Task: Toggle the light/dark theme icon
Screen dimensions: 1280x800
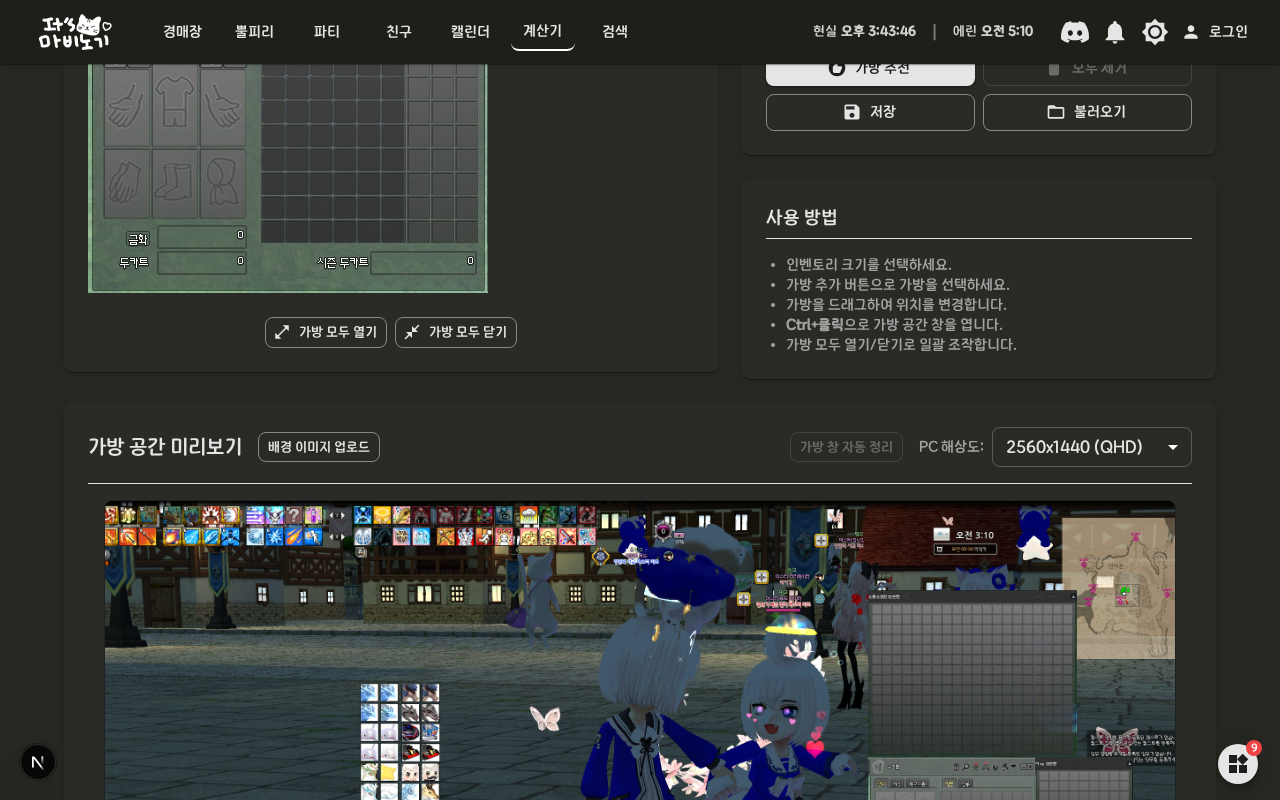Action: pos(1155,32)
